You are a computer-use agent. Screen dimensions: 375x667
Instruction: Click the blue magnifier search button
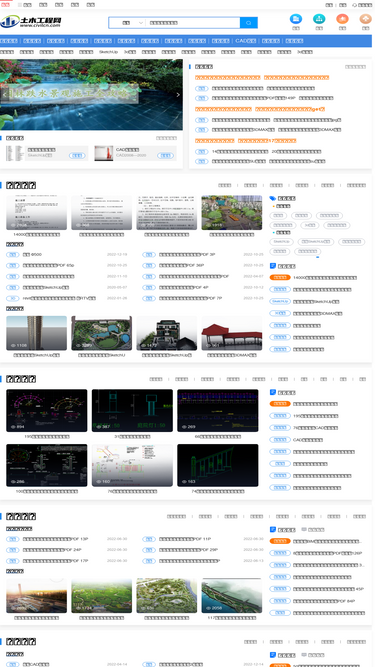pyautogui.click(x=249, y=23)
